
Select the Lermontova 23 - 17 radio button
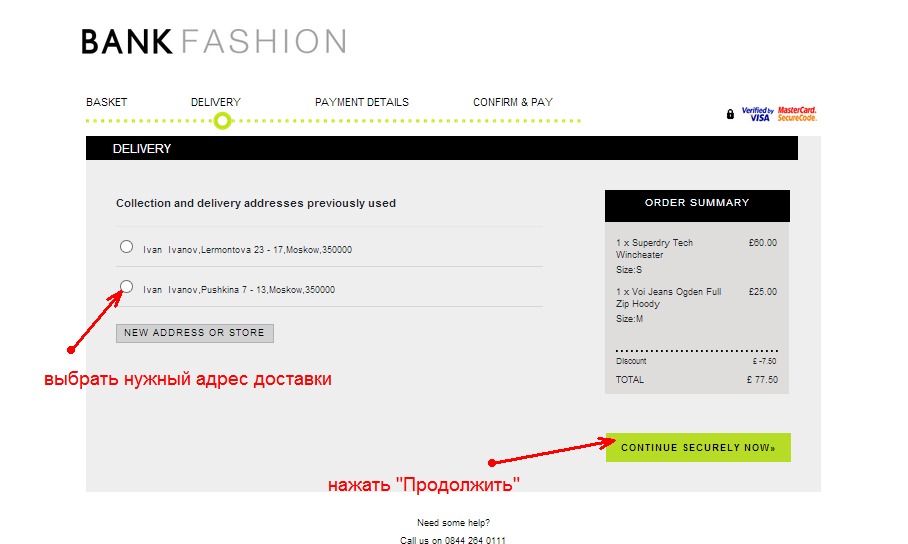point(126,247)
